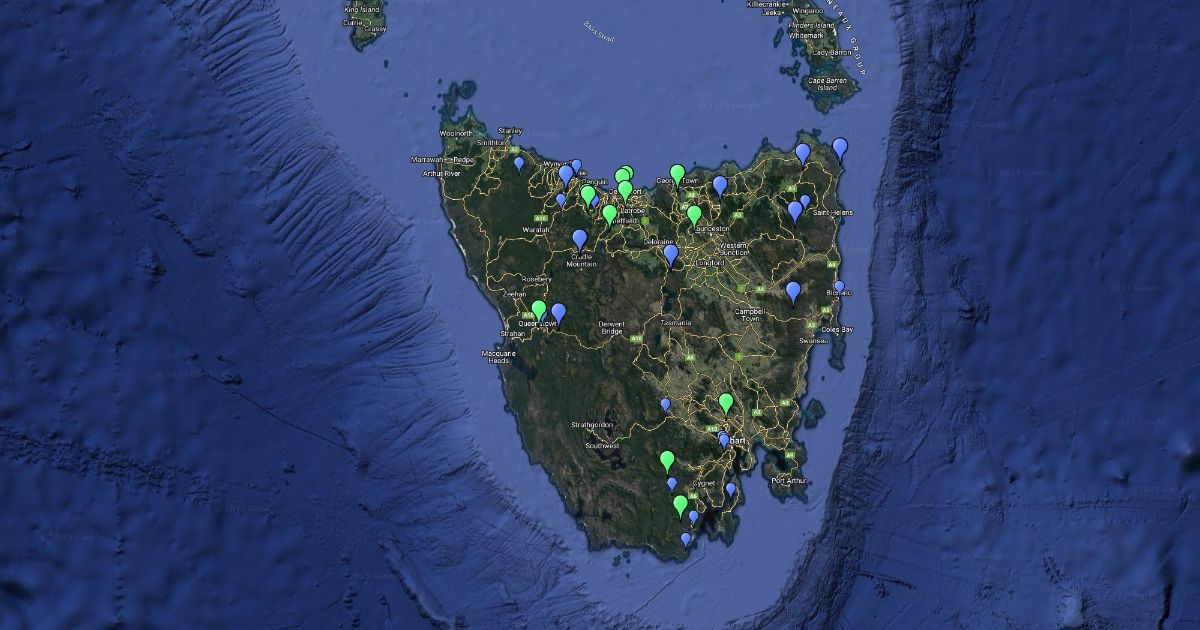Screen dimensions: 1200x630
Task: Select the small blue pin east of Cygnet
Action: point(730,489)
